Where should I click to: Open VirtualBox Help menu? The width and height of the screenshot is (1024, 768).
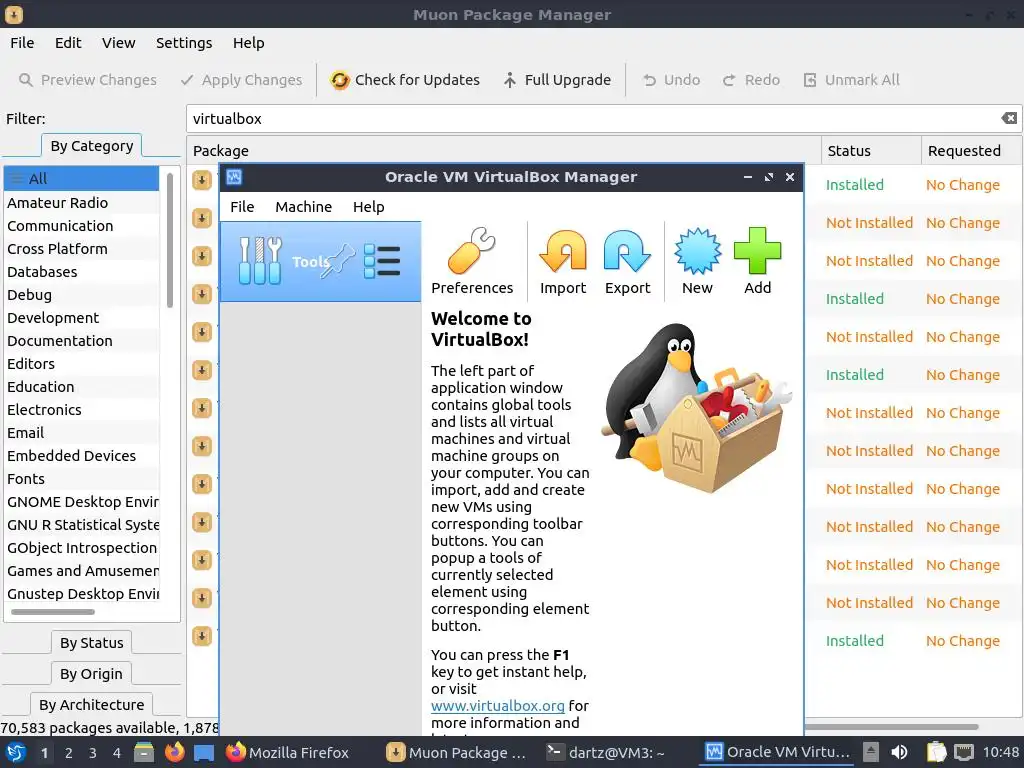click(368, 207)
